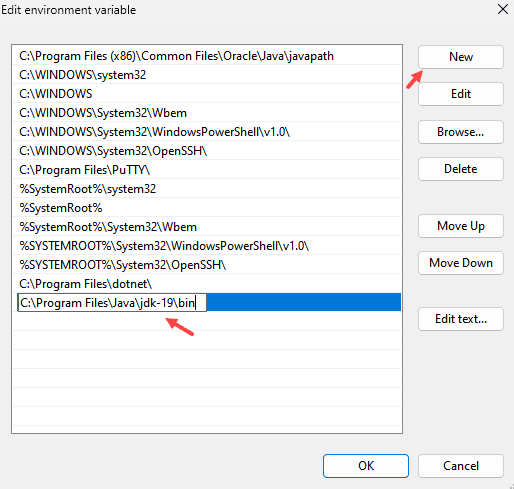Select %SYSTEMROOT%\System32\WindowsPowerShell\v1.0\ entry
This screenshot has width=514, height=489.
coord(207,246)
